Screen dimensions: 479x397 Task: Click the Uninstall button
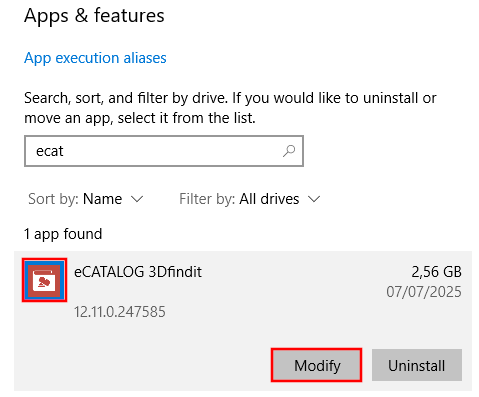tap(417, 365)
